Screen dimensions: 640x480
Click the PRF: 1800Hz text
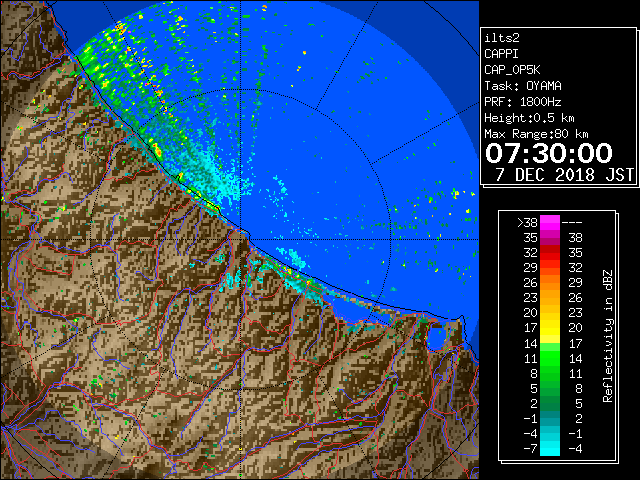point(523,102)
